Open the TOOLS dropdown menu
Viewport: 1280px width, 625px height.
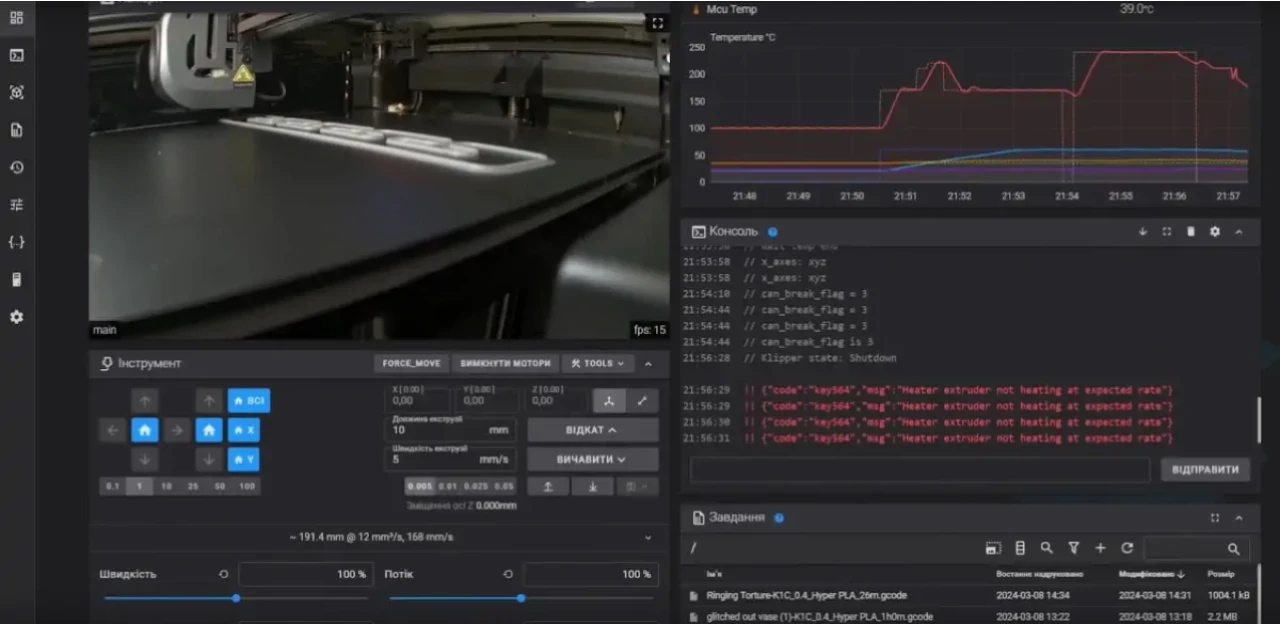[x=597, y=364]
